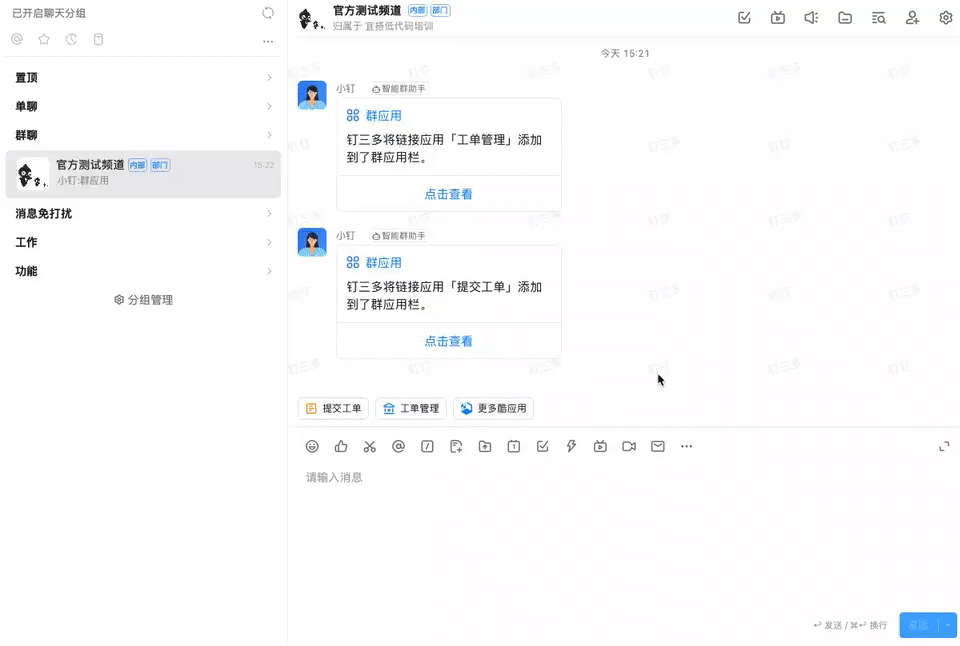Open more toolbar options ellipsis
Viewport: 960px width, 646px height.
pos(686,446)
